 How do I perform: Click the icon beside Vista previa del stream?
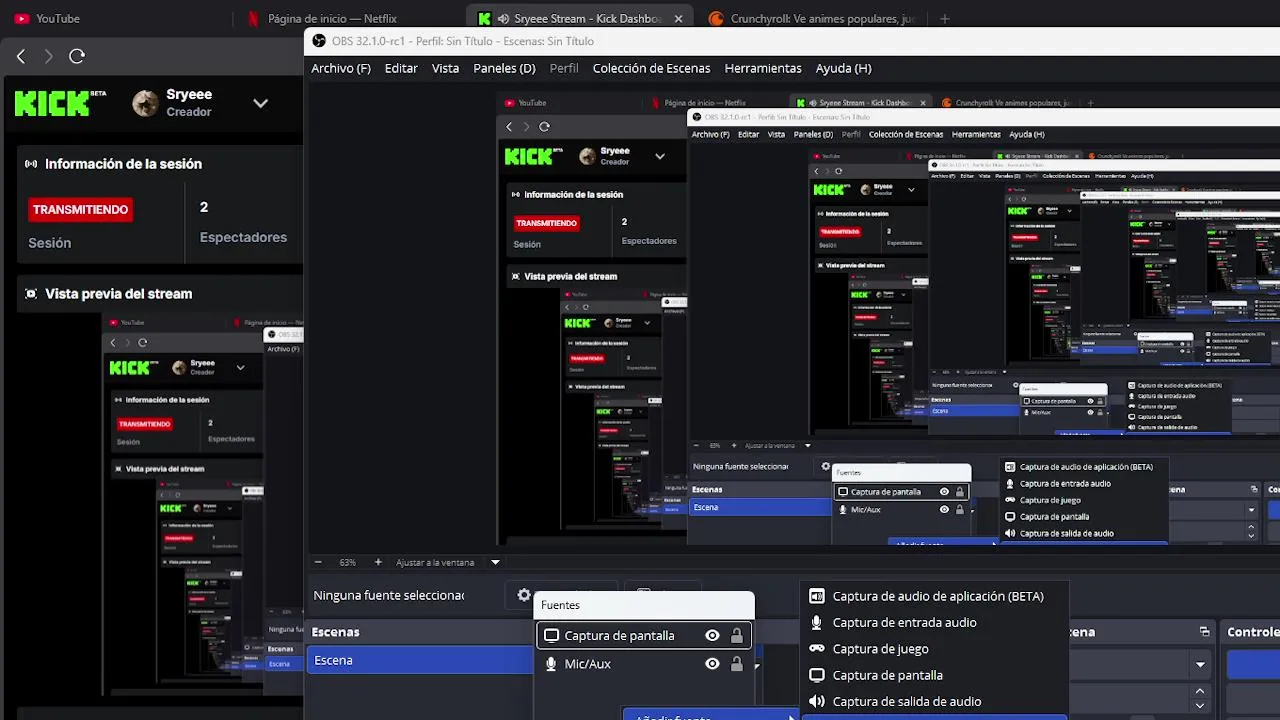coord(31,294)
